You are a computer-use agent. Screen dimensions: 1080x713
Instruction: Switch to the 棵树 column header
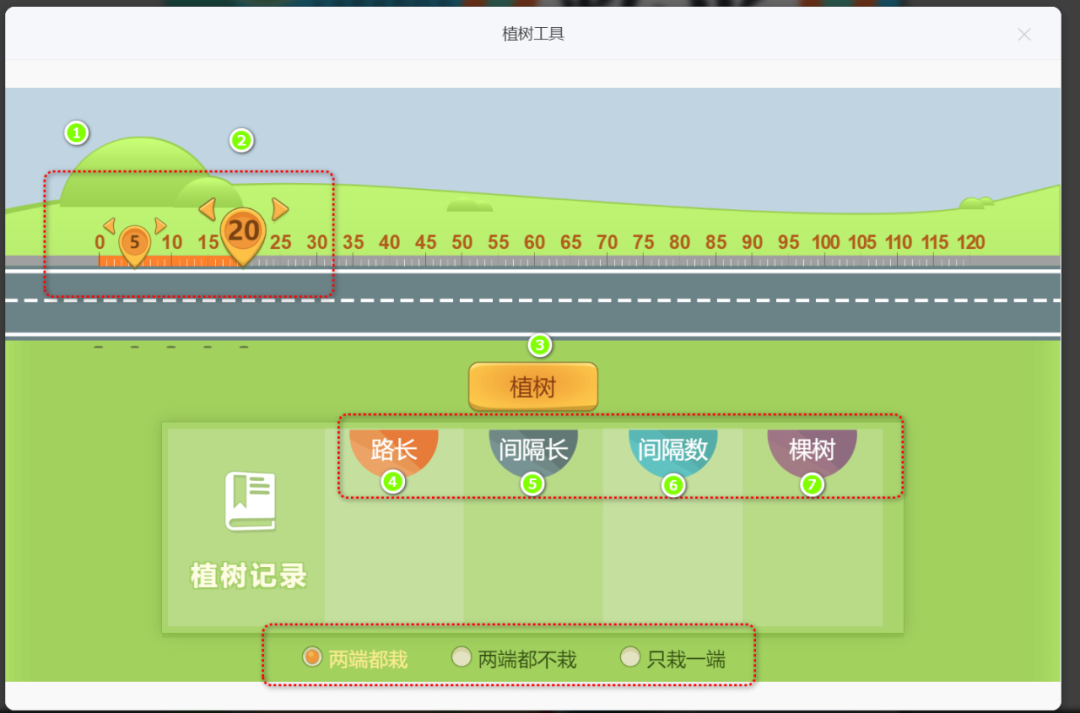point(811,450)
